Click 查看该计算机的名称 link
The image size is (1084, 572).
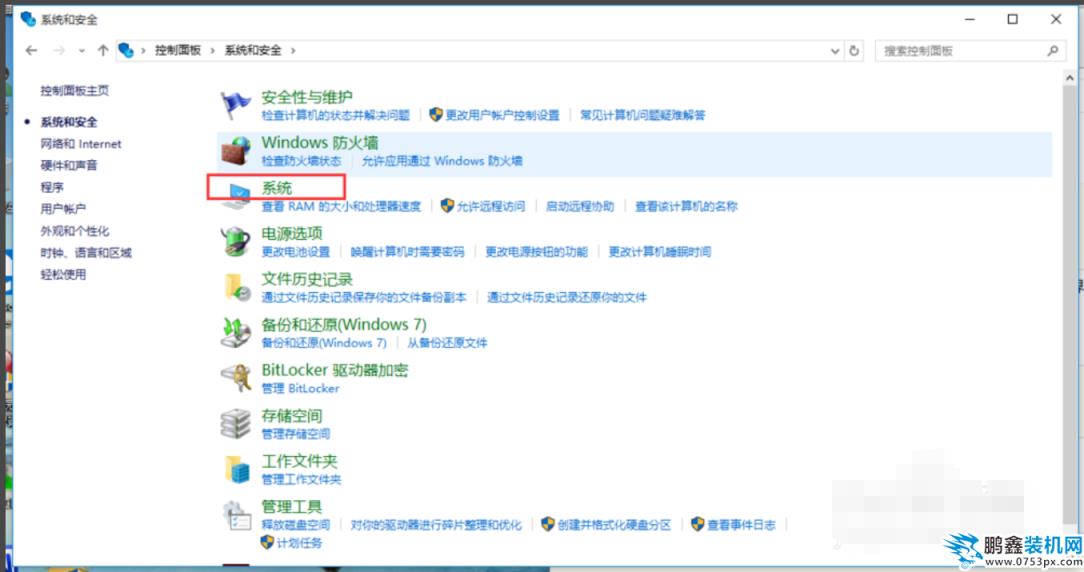pos(686,207)
